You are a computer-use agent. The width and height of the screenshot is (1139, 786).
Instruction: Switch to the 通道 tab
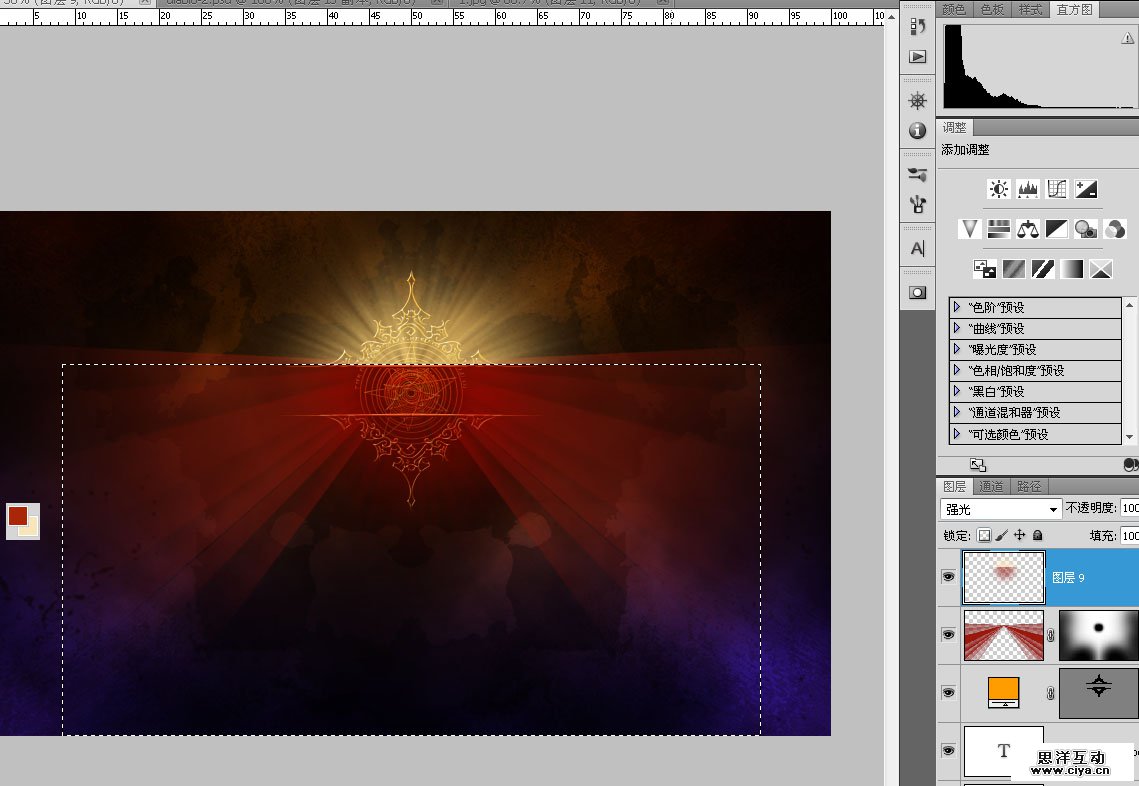(991, 486)
